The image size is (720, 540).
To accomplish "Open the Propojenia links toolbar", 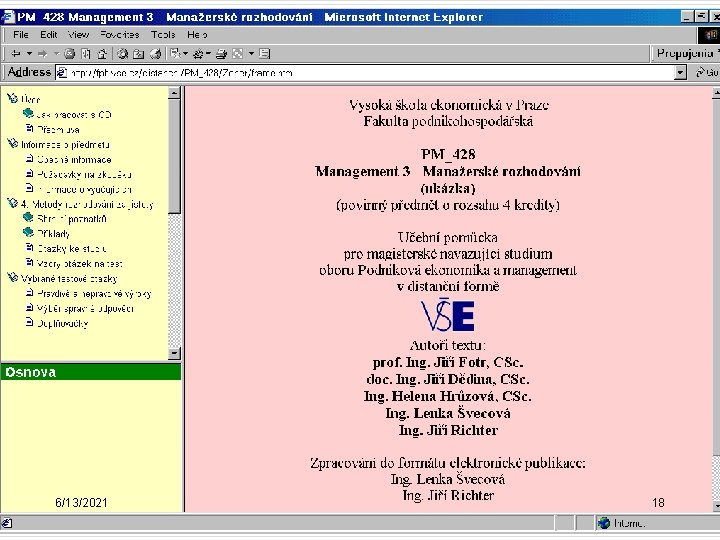I will (685, 54).
